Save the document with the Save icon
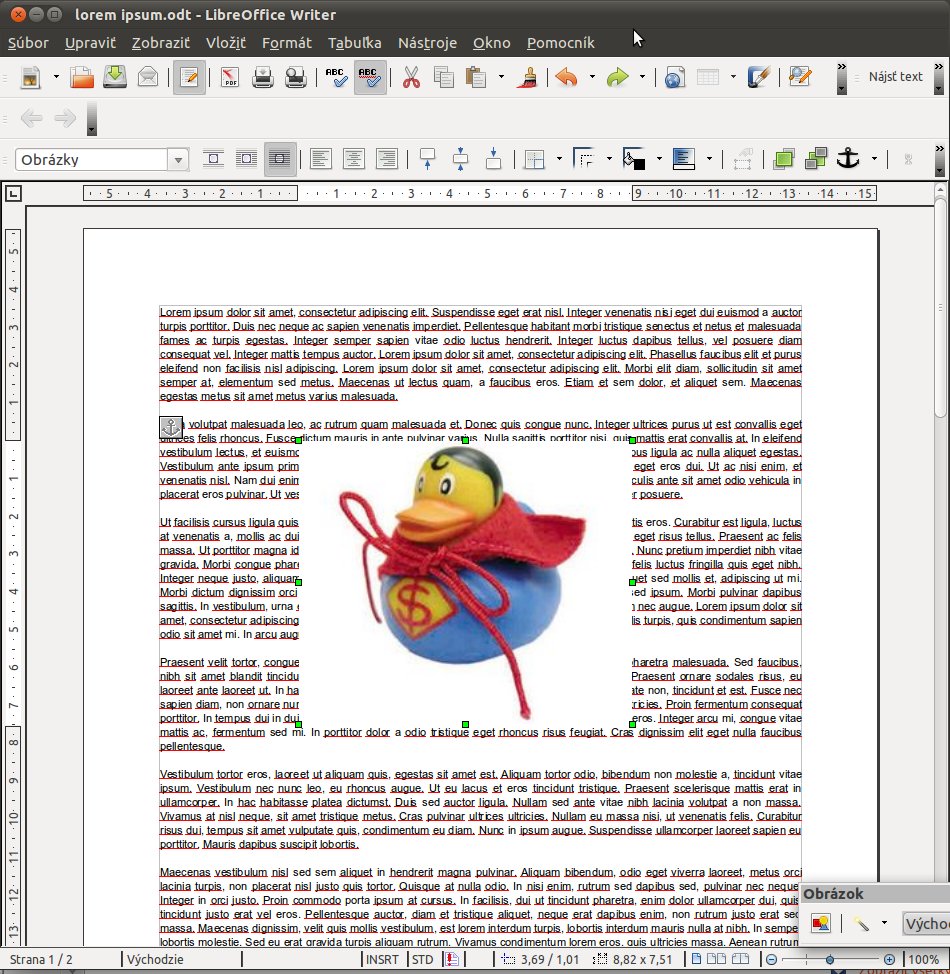The height and width of the screenshot is (974, 950). 115,77
